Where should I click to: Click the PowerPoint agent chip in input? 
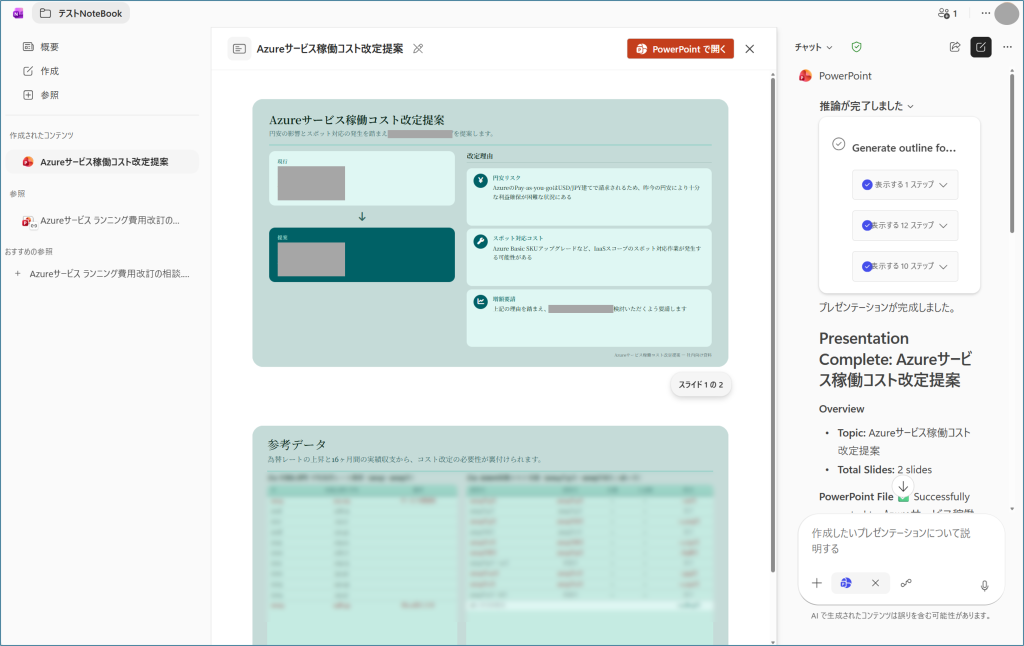pyautogui.click(x=846, y=583)
